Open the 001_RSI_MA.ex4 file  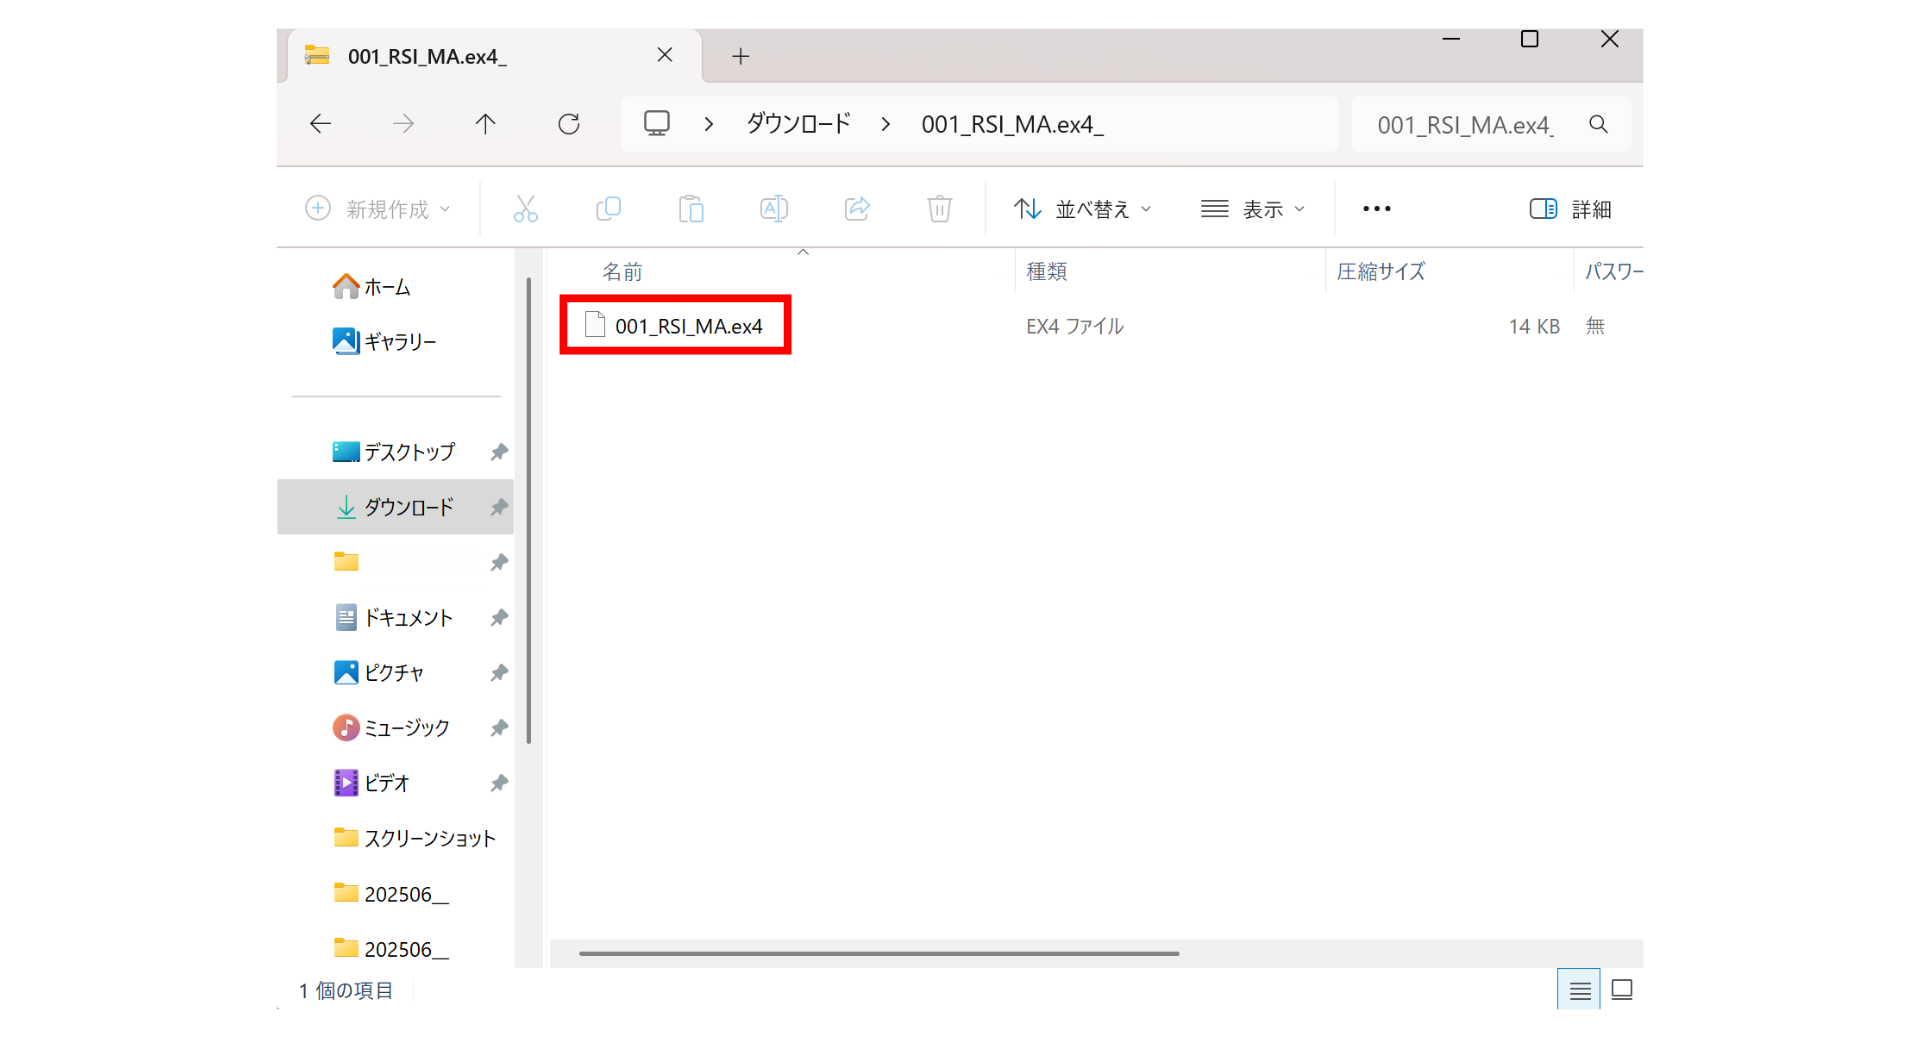688,325
